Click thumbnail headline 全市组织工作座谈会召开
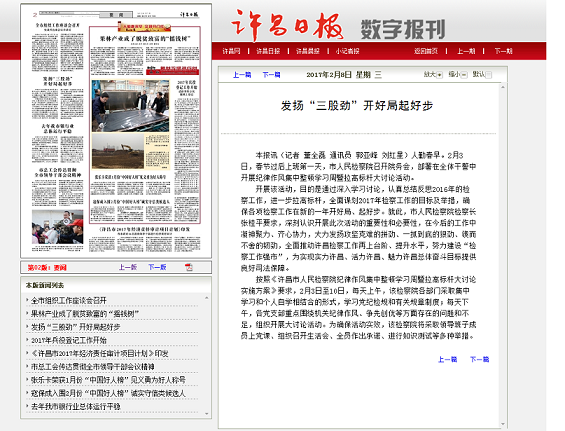 [x=58, y=26]
